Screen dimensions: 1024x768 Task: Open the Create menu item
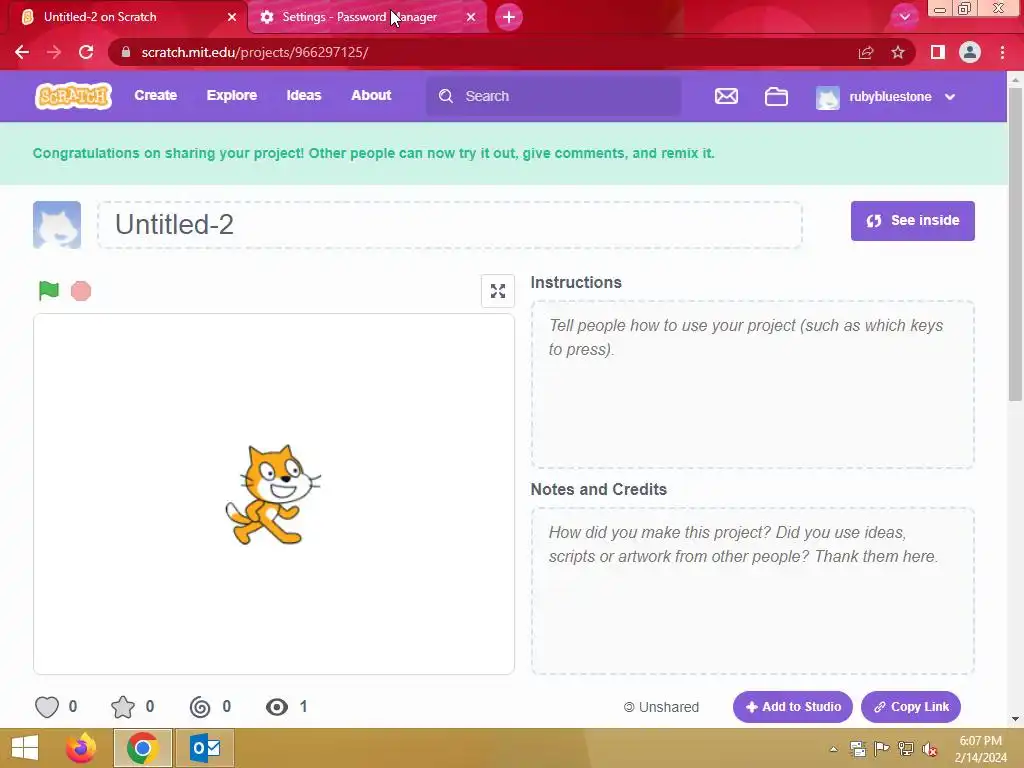click(x=155, y=95)
